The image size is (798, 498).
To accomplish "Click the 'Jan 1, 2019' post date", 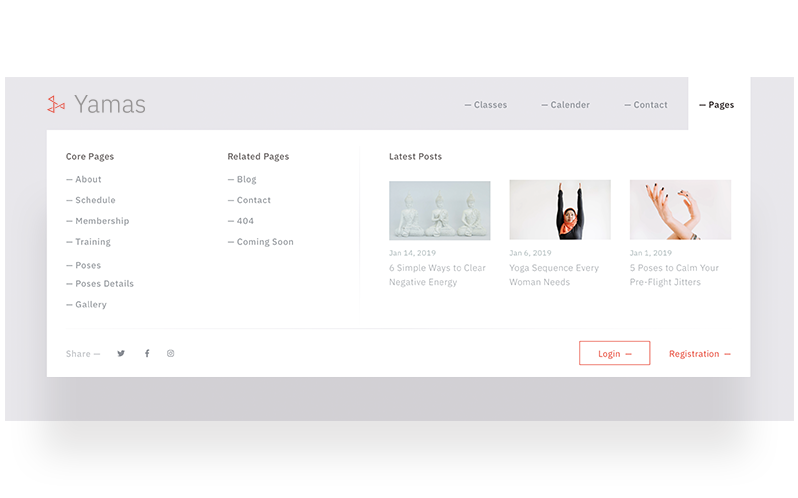I will click(x=651, y=253).
